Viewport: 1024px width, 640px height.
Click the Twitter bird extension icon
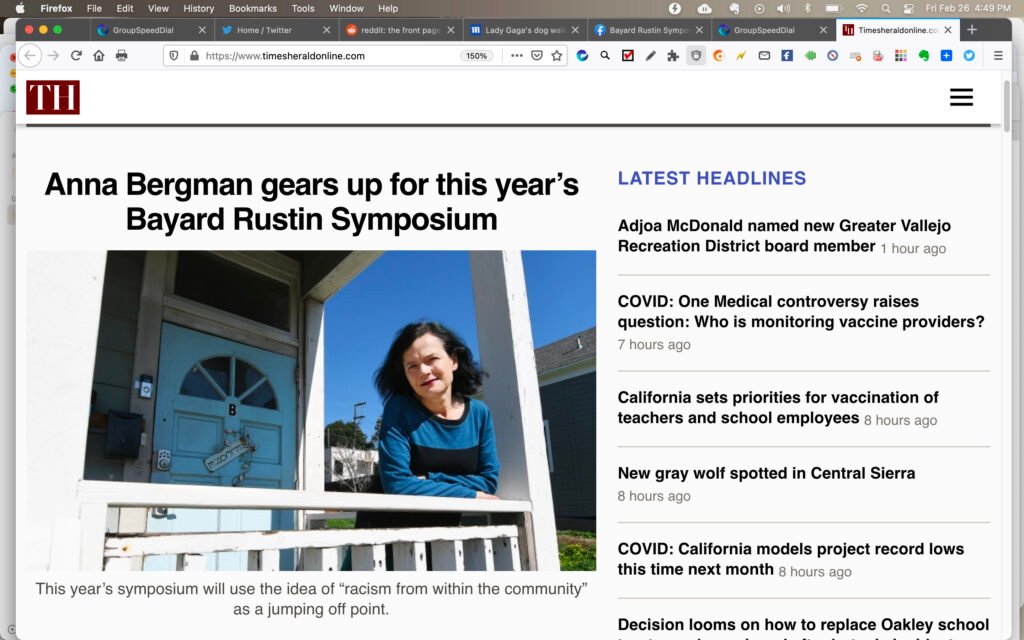click(x=969, y=56)
